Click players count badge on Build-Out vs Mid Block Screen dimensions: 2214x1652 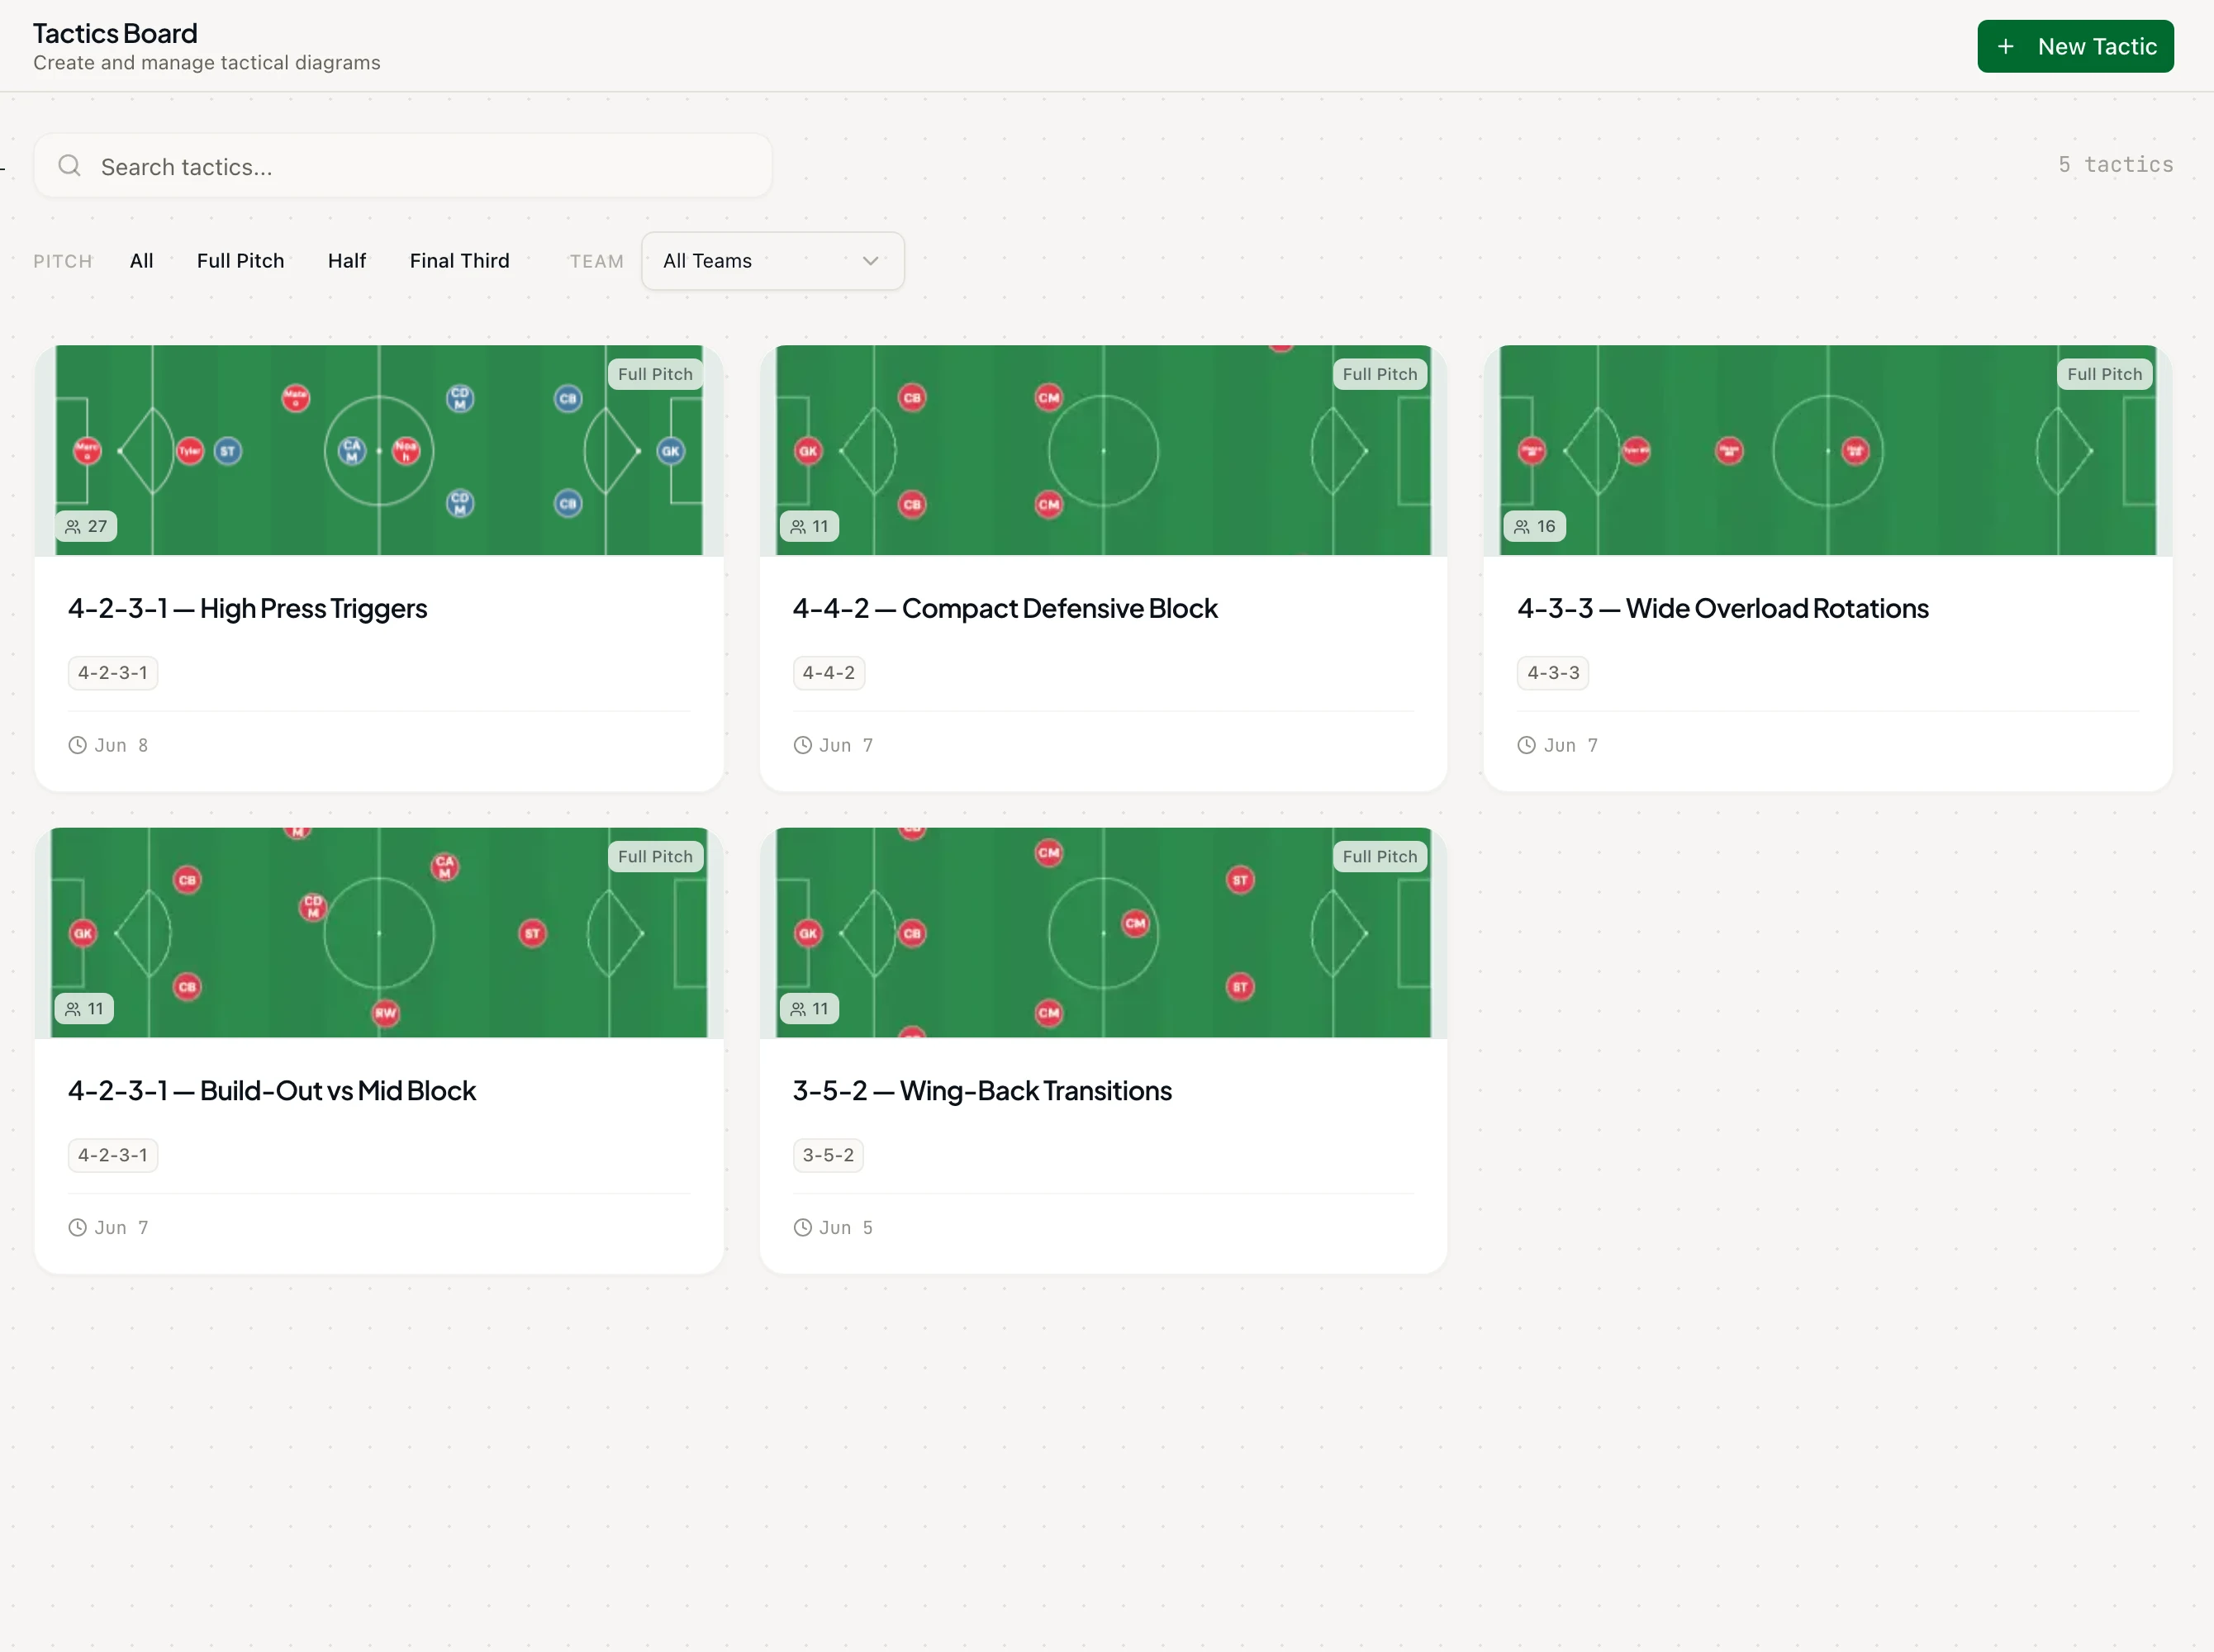click(x=84, y=1008)
